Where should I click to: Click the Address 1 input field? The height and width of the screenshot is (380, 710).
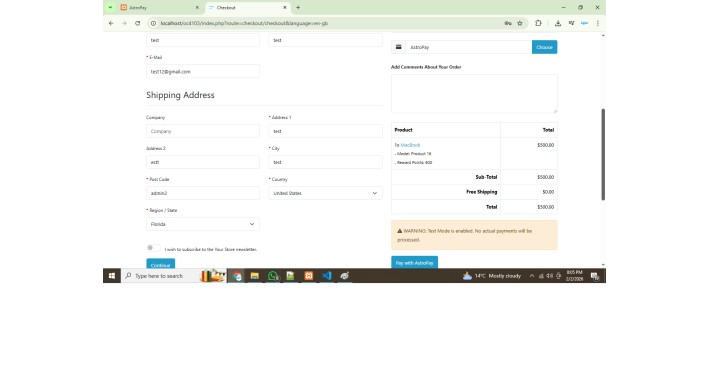coord(325,131)
